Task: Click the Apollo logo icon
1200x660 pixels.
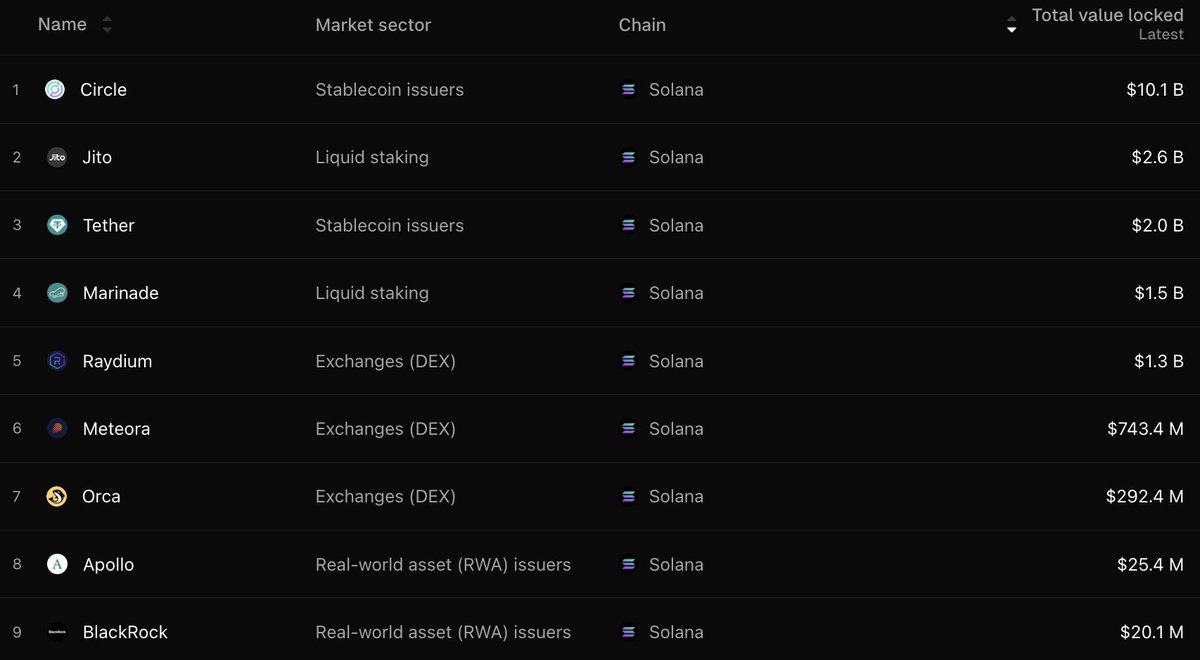Action: click(56, 565)
